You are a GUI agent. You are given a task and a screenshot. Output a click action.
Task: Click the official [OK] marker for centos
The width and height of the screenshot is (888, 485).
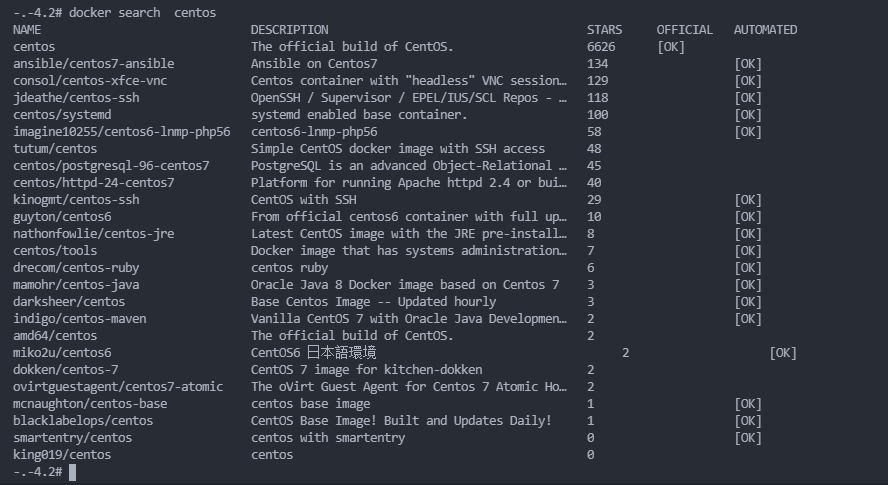672,47
